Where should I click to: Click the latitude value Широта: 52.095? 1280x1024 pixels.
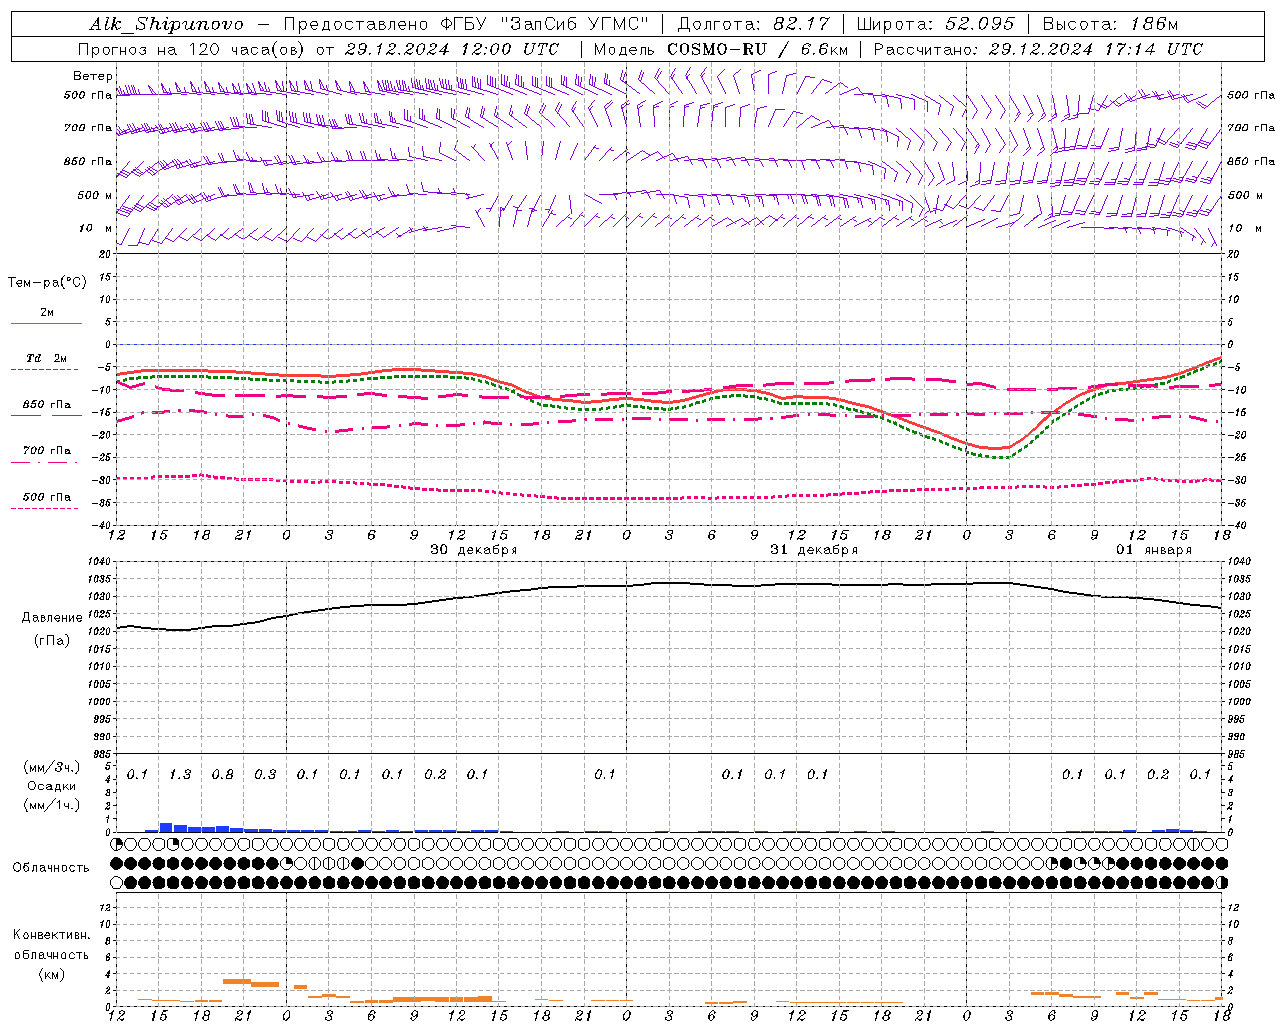click(935, 24)
